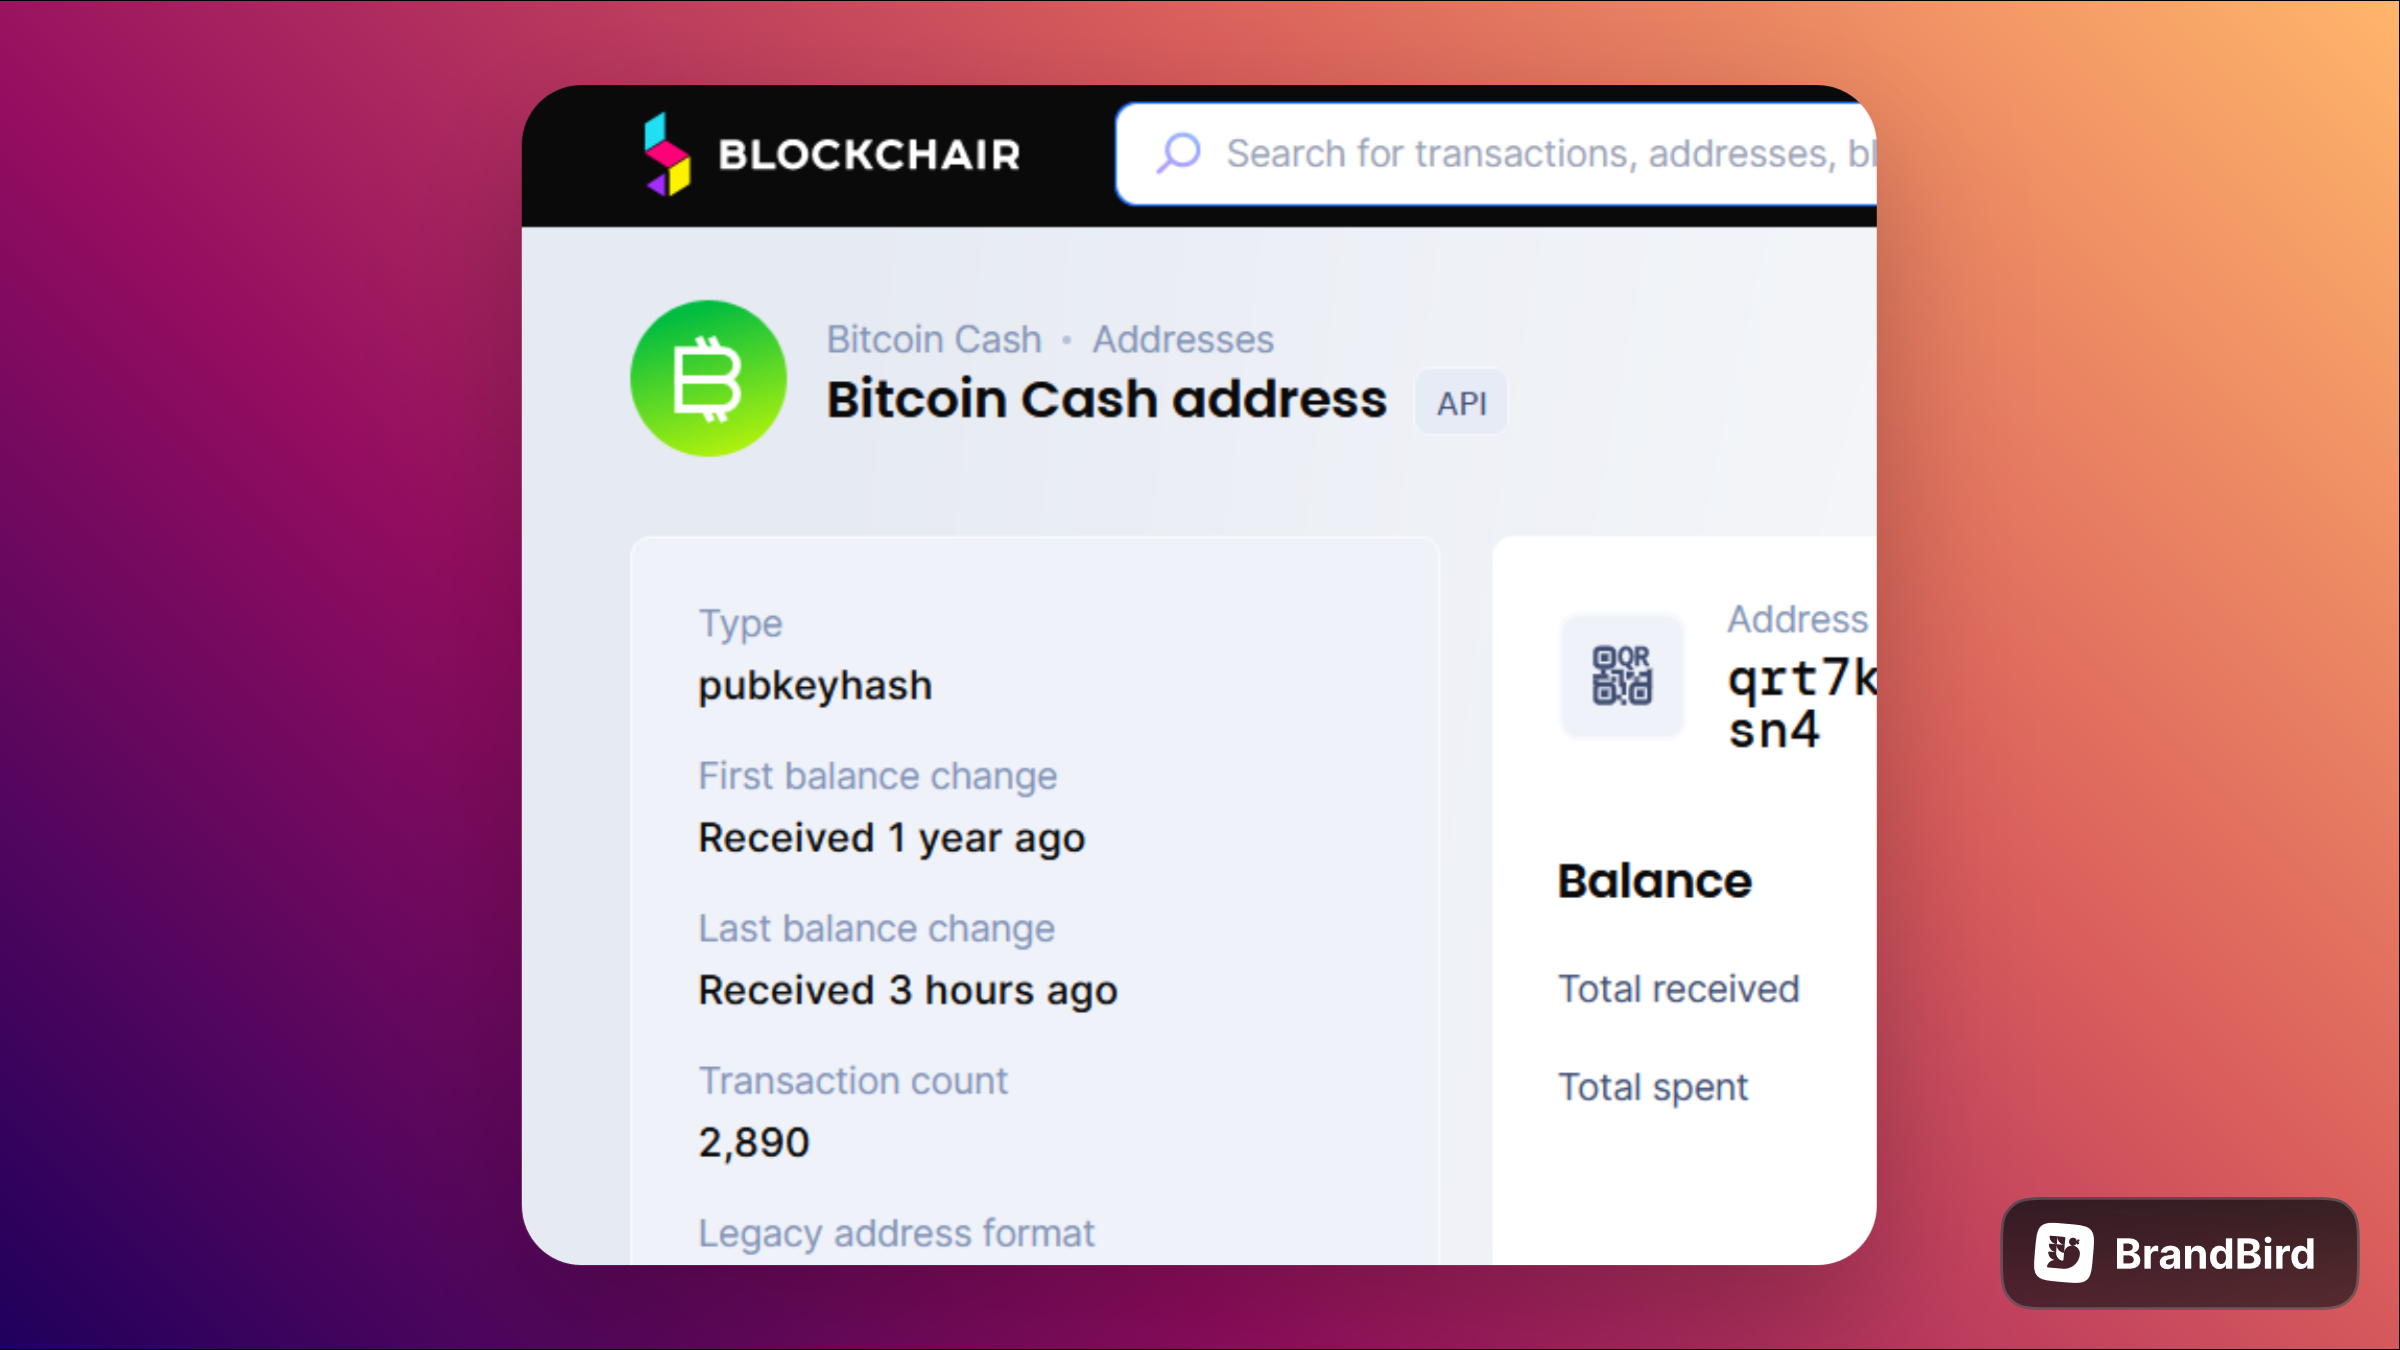Screen dimensions: 2400x1350
Task: Open the Bitcoin Cash breadcrumb link
Action: pyautogui.click(x=934, y=340)
